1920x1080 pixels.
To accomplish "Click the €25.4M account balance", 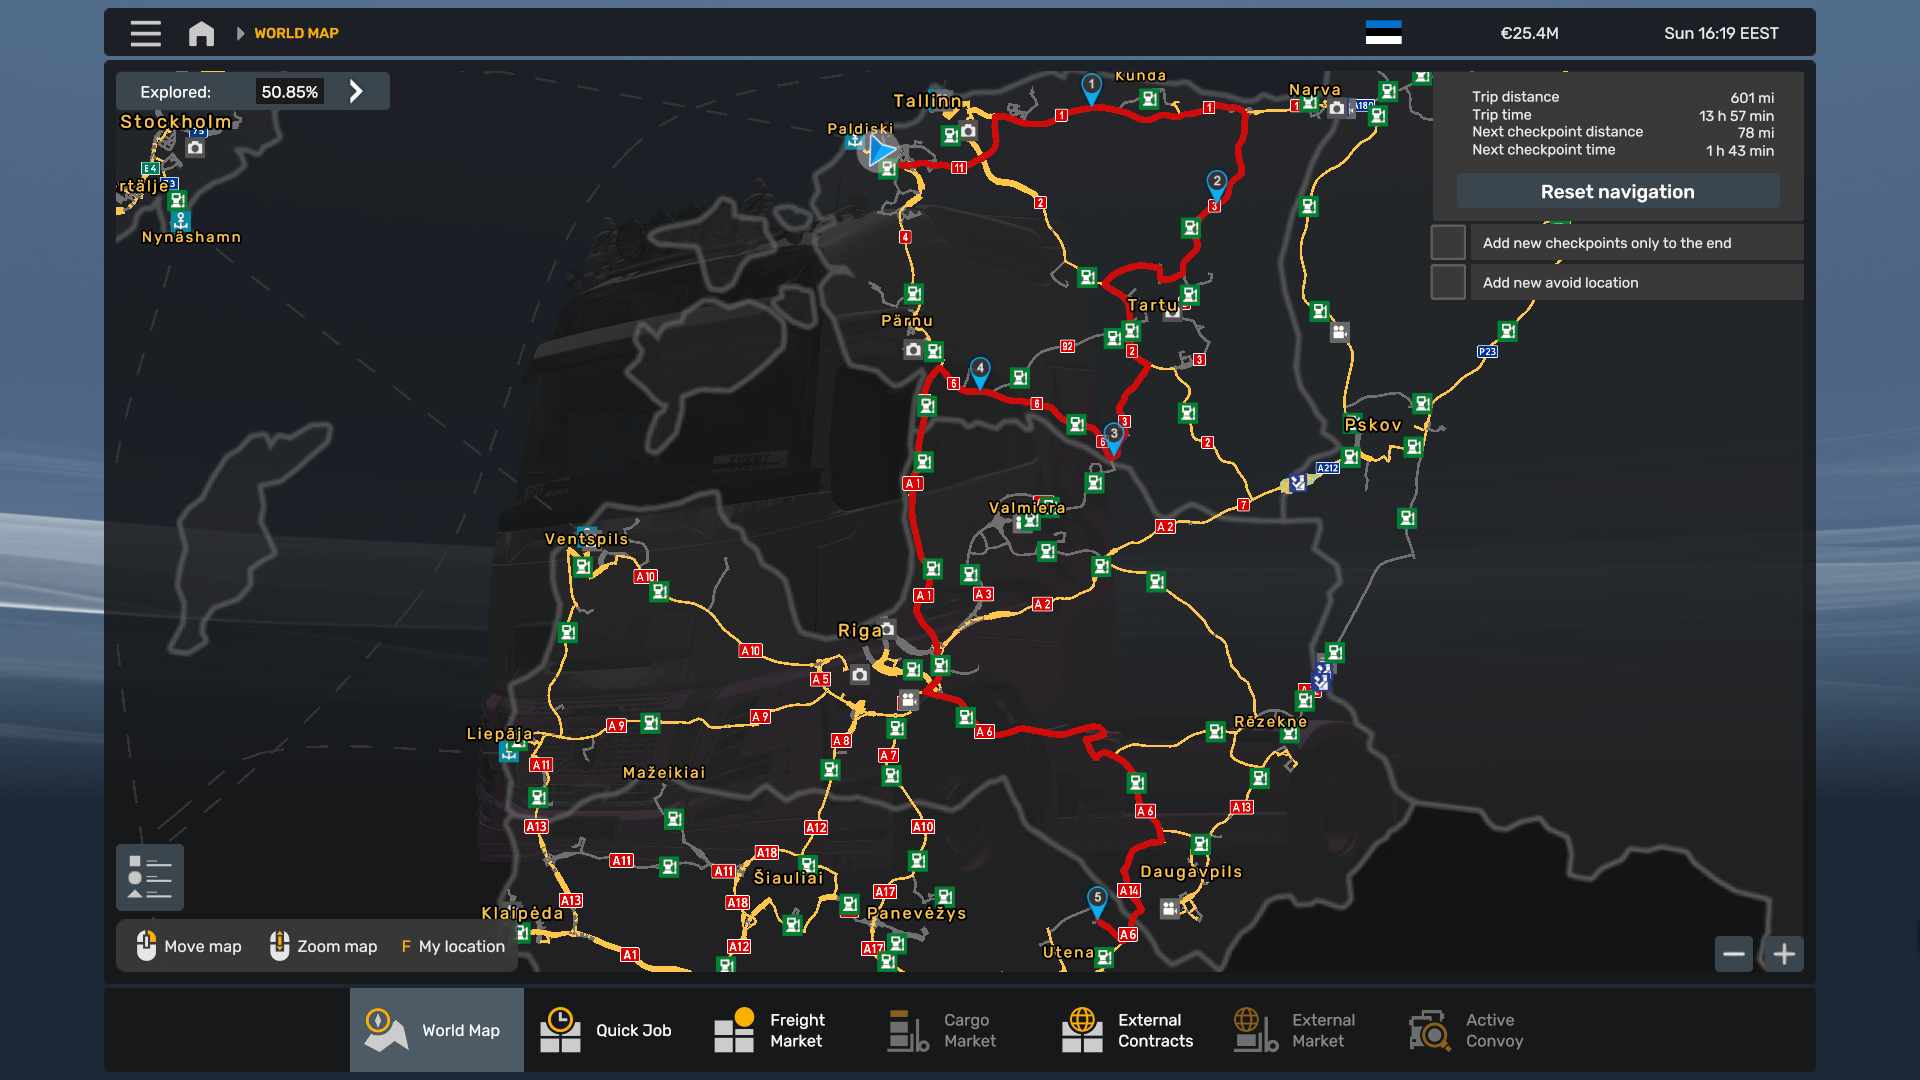I will pyautogui.click(x=1529, y=33).
